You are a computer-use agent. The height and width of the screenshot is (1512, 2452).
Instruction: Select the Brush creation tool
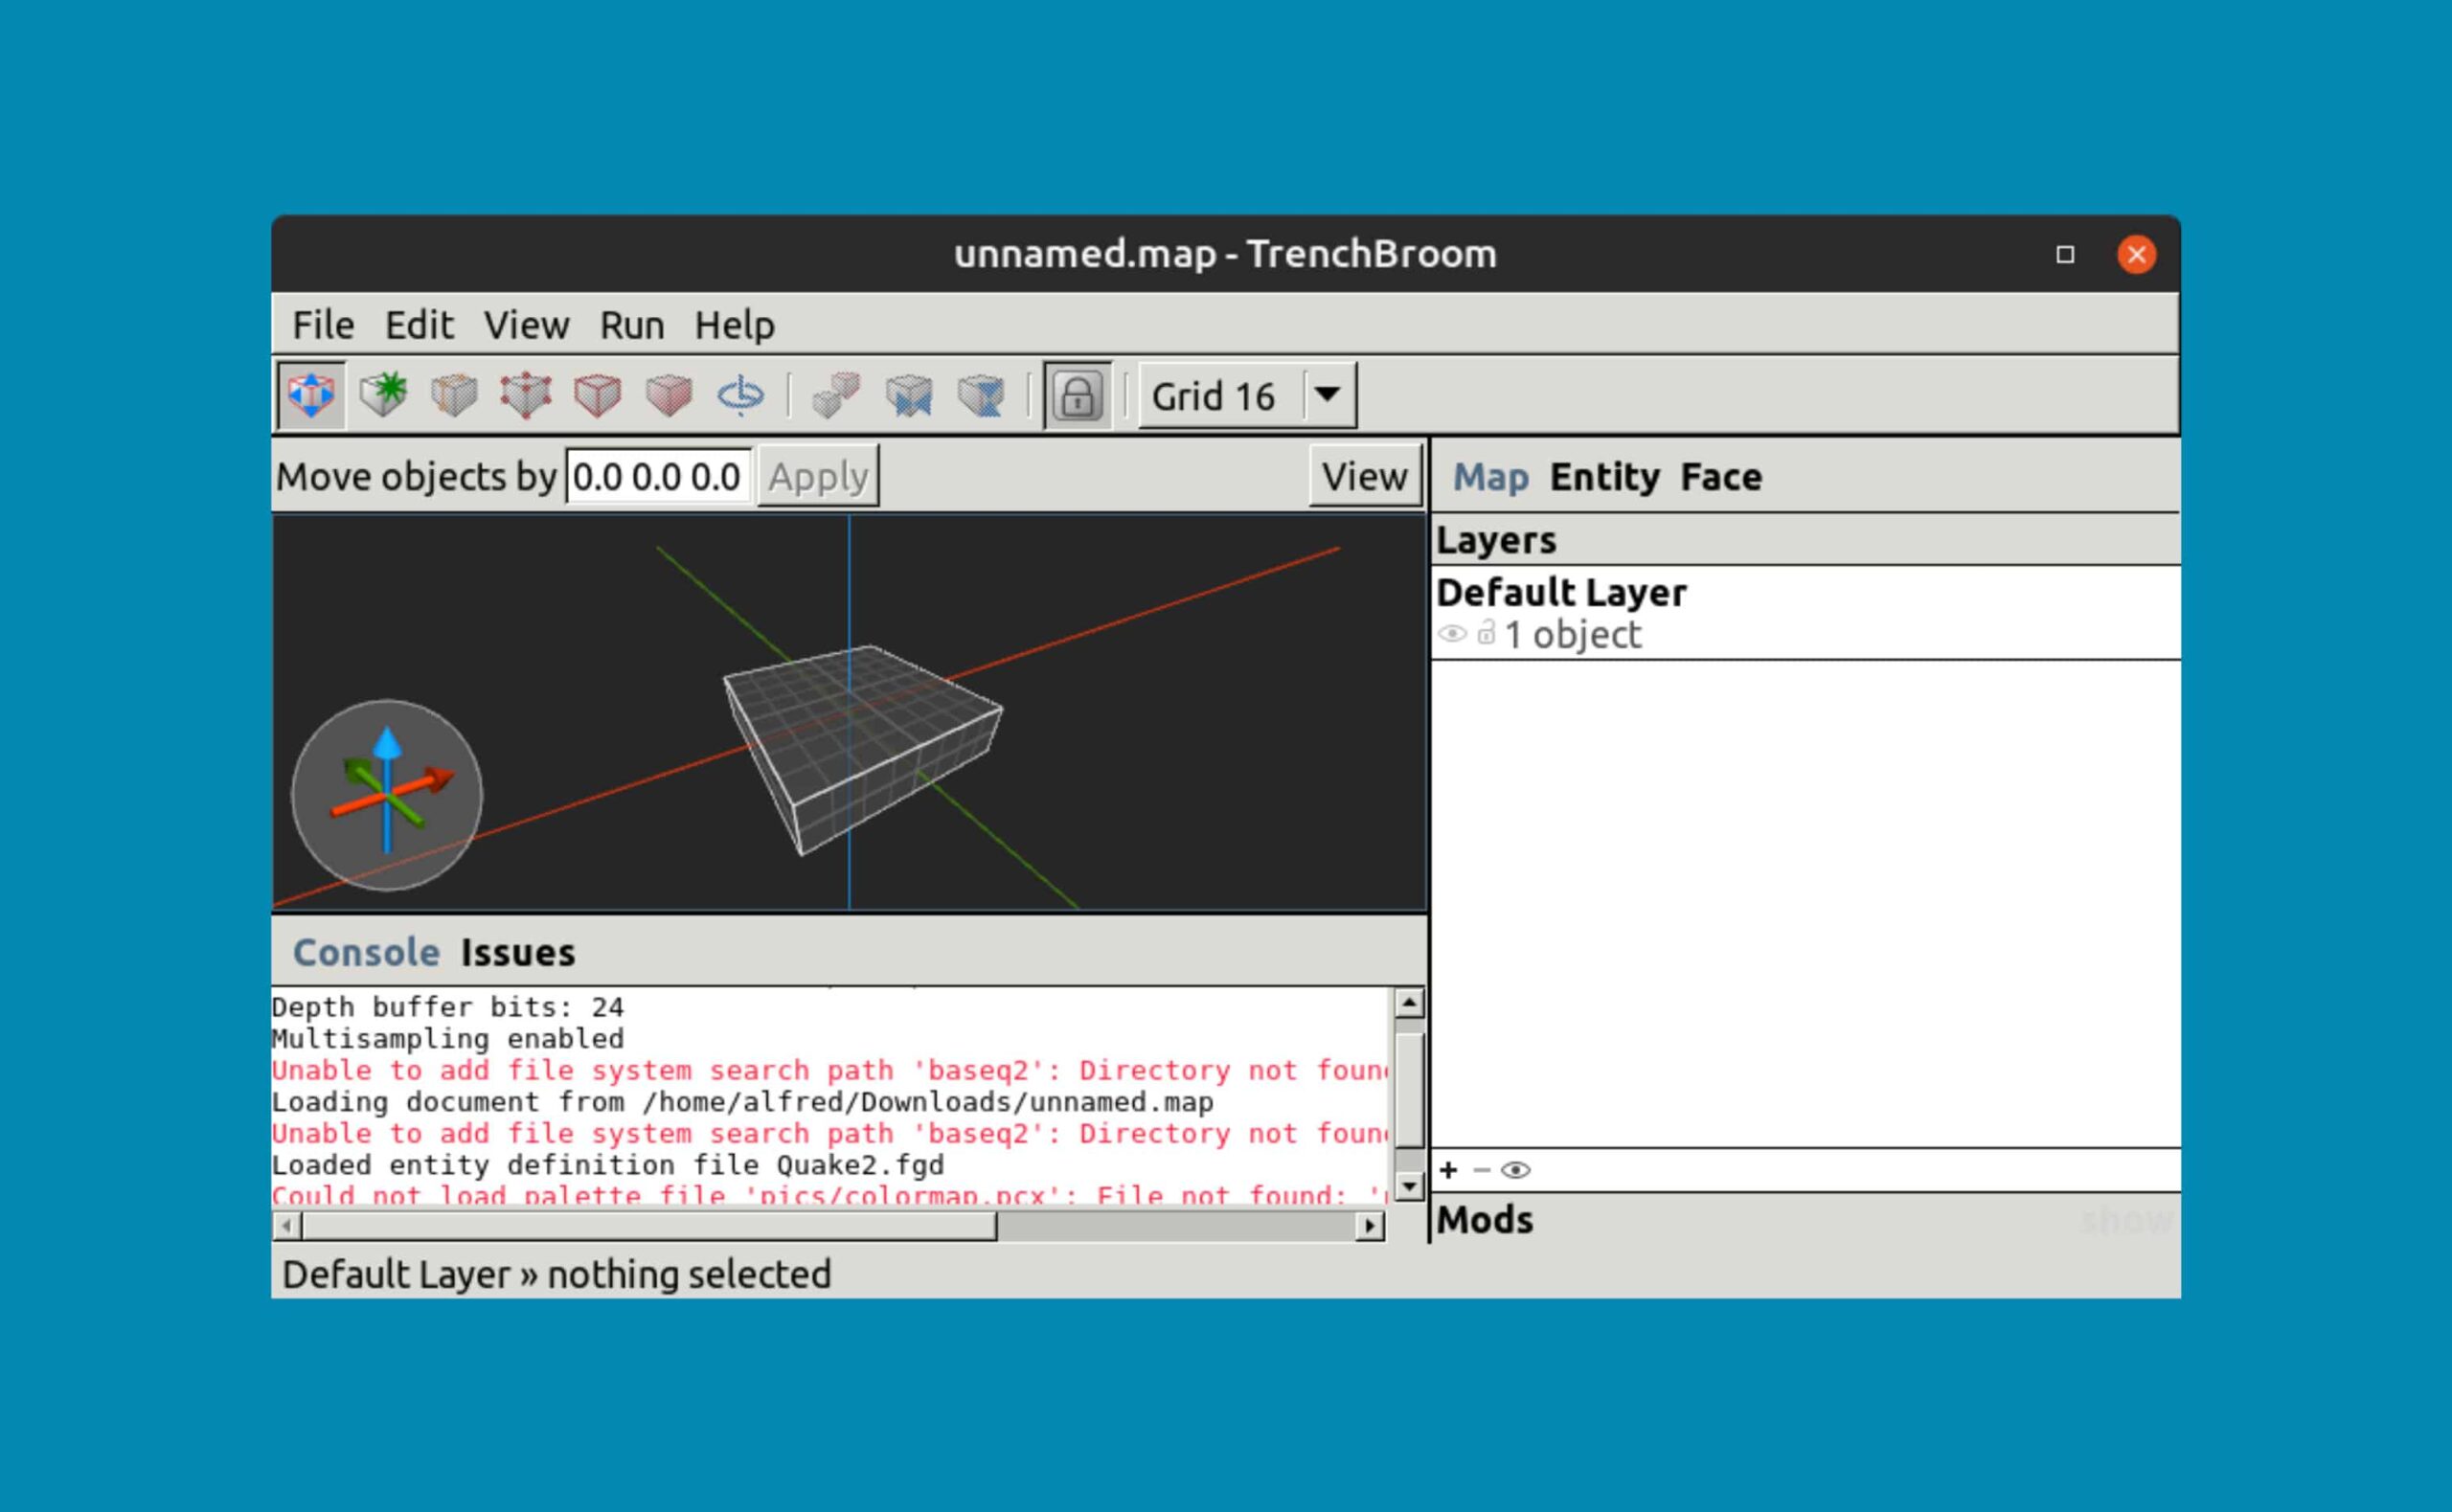383,395
